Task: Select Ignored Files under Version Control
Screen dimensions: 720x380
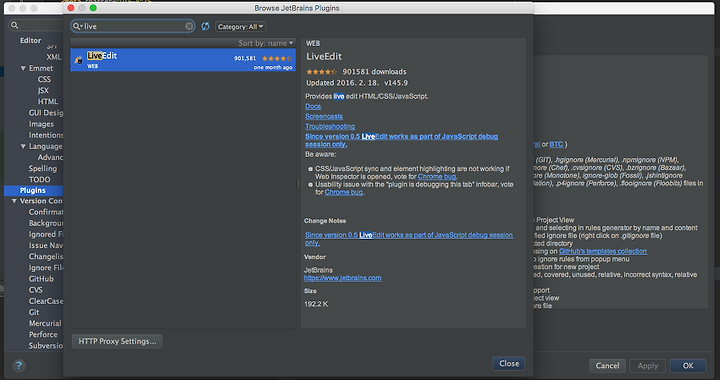Action: point(45,234)
